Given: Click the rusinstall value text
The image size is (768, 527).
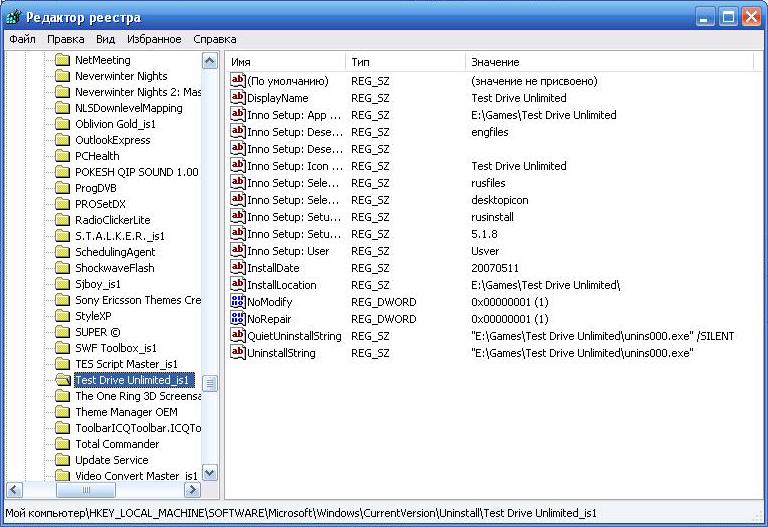Looking at the screenshot, I should (x=492, y=217).
